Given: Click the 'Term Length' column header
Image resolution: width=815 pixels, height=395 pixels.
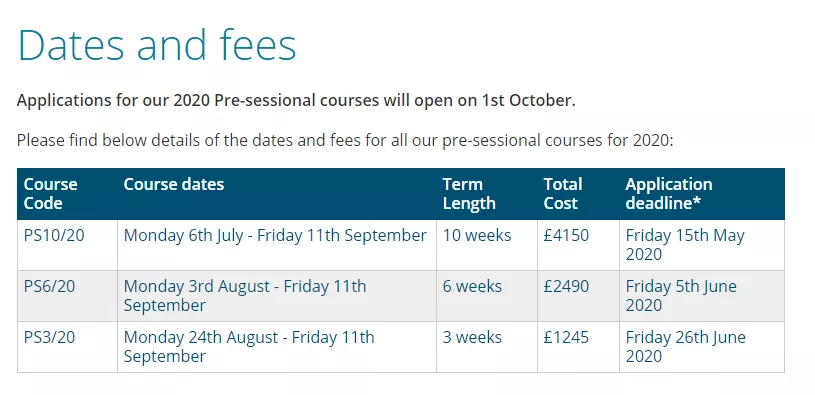Looking at the screenshot, I should pyautogui.click(x=487, y=194).
